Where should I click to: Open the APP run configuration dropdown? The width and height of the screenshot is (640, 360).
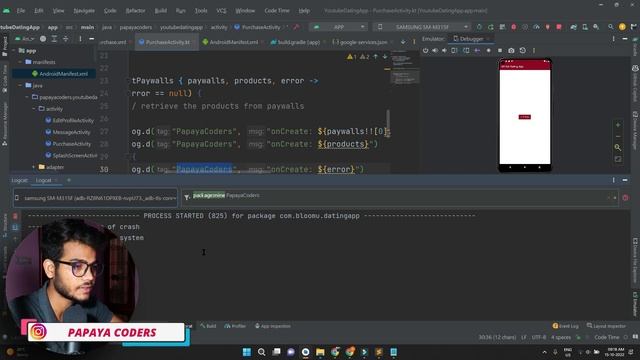[x=338, y=27]
